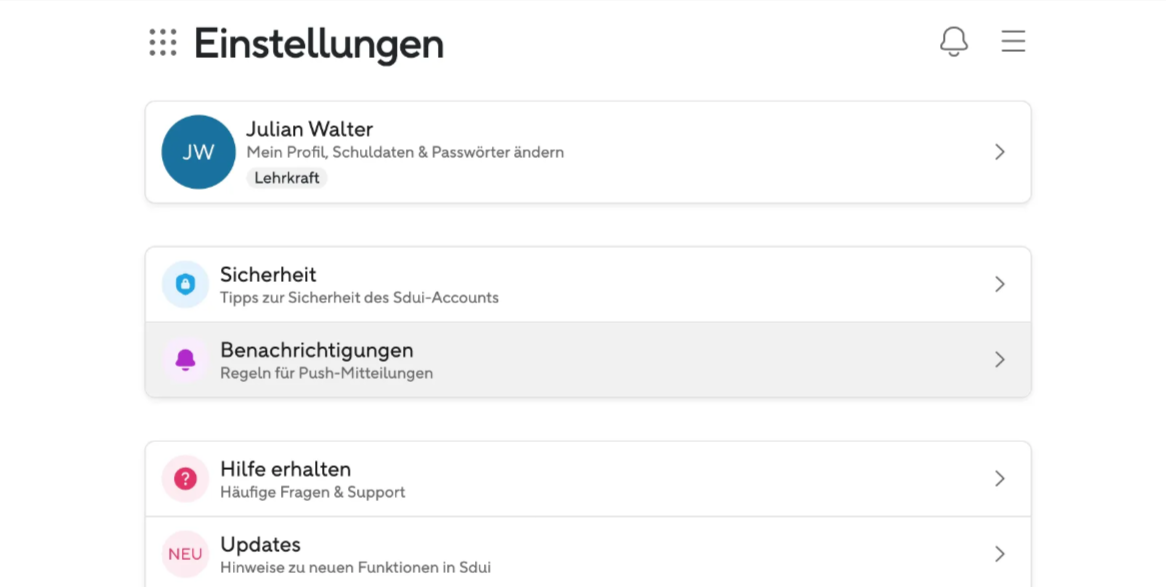Click the Lehrkraft role tag
The width and height of the screenshot is (1166, 587).
point(287,178)
